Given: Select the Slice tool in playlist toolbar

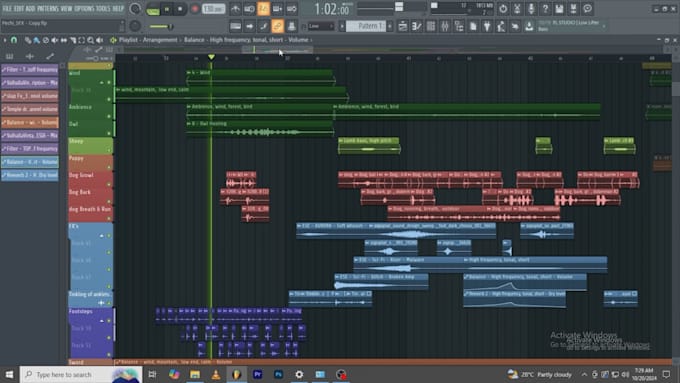Looking at the screenshot, I should (x=73, y=40).
